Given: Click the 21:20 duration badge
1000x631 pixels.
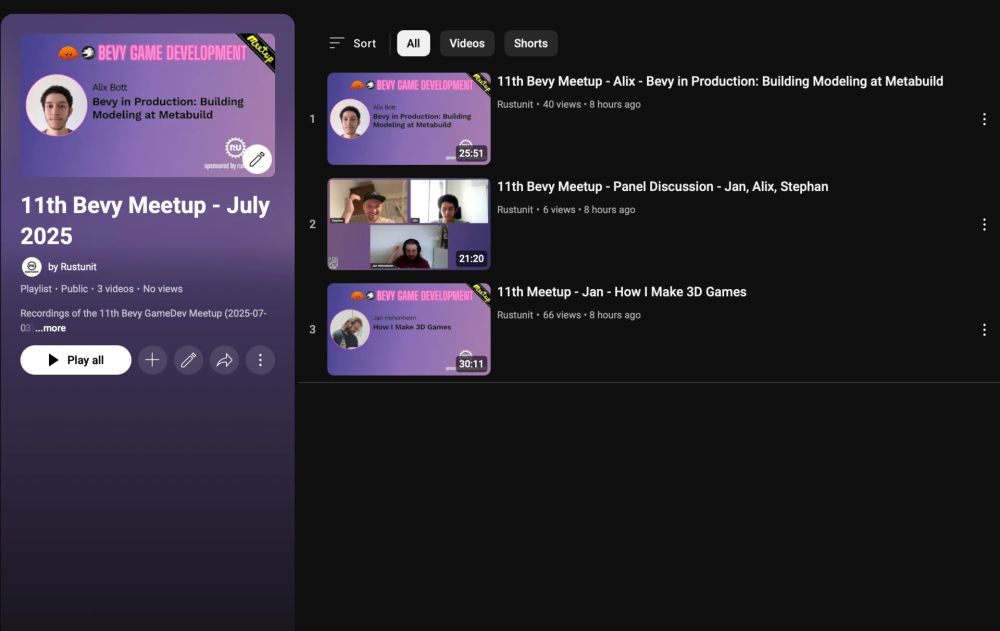Looking at the screenshot, I should (471, 258).
